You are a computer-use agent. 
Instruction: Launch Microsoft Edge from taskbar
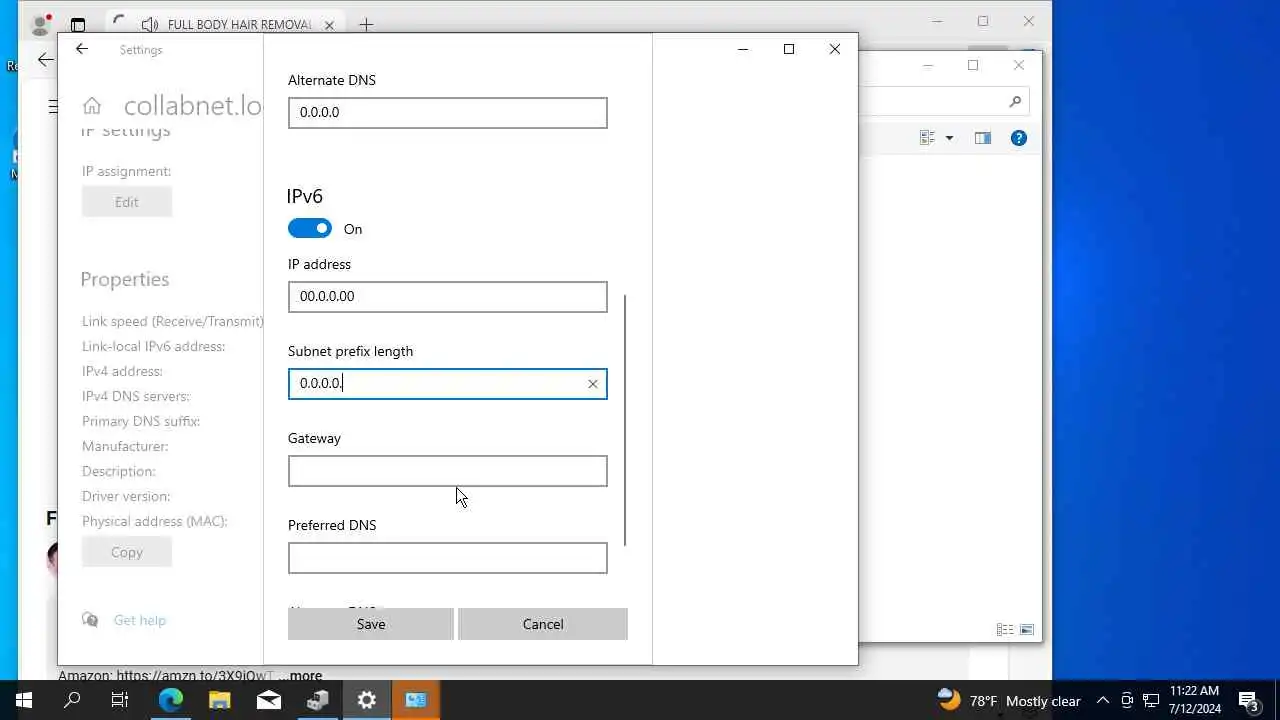coord(170,700)
